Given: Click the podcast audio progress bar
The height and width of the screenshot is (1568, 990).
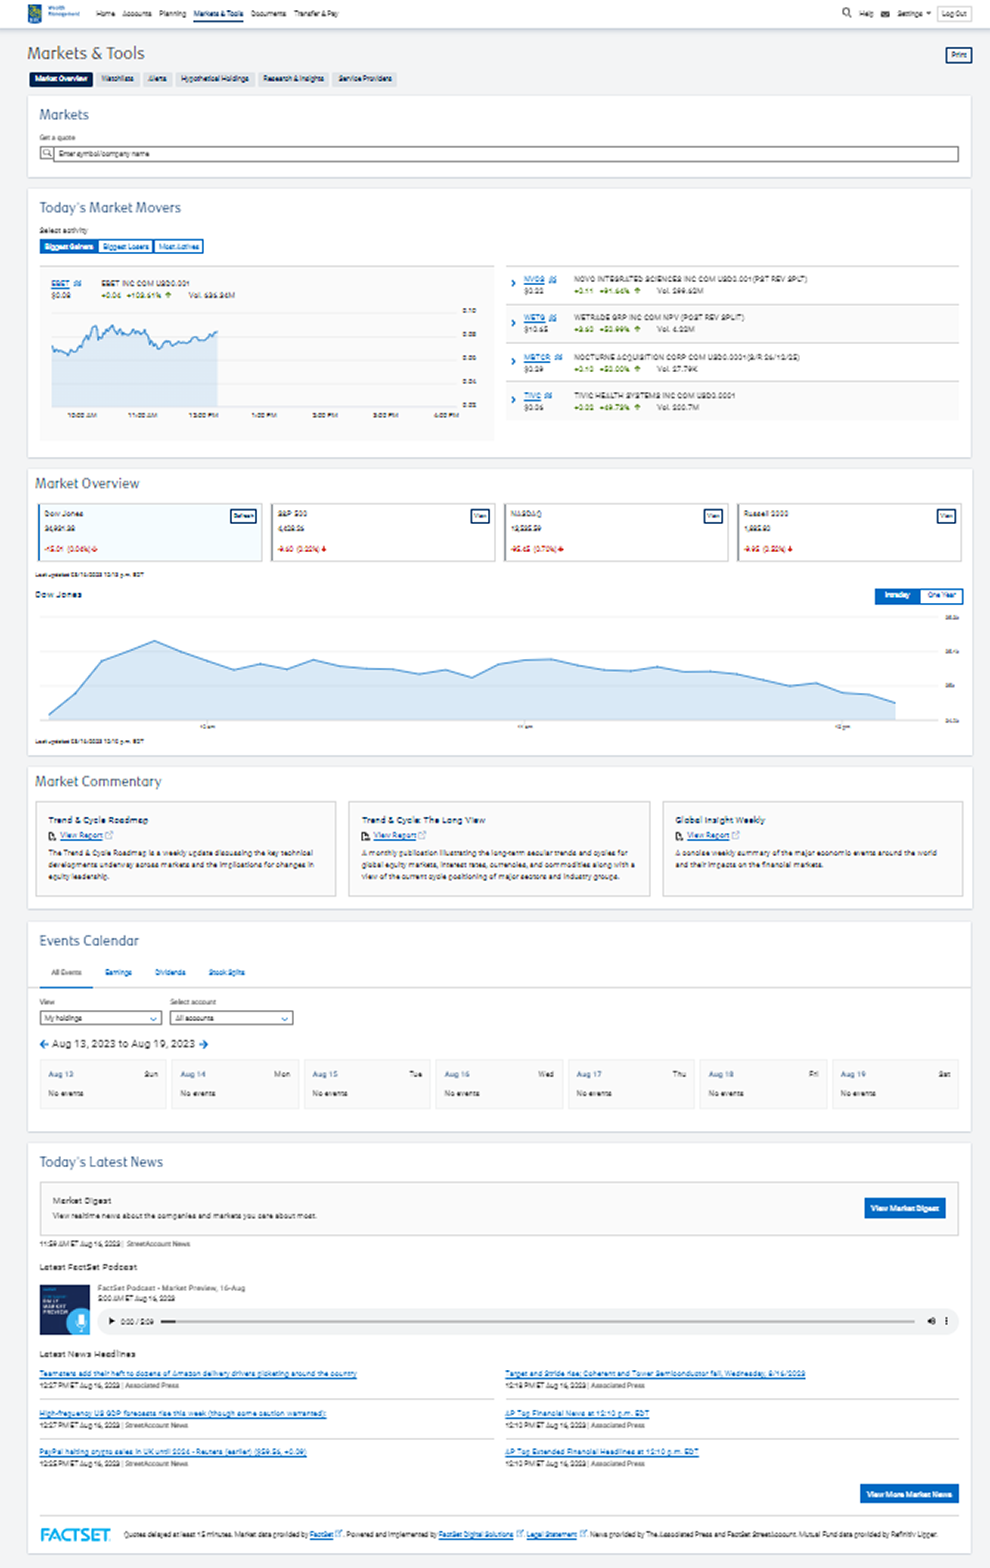Looking at the screenshot, I should point(538,1321).
